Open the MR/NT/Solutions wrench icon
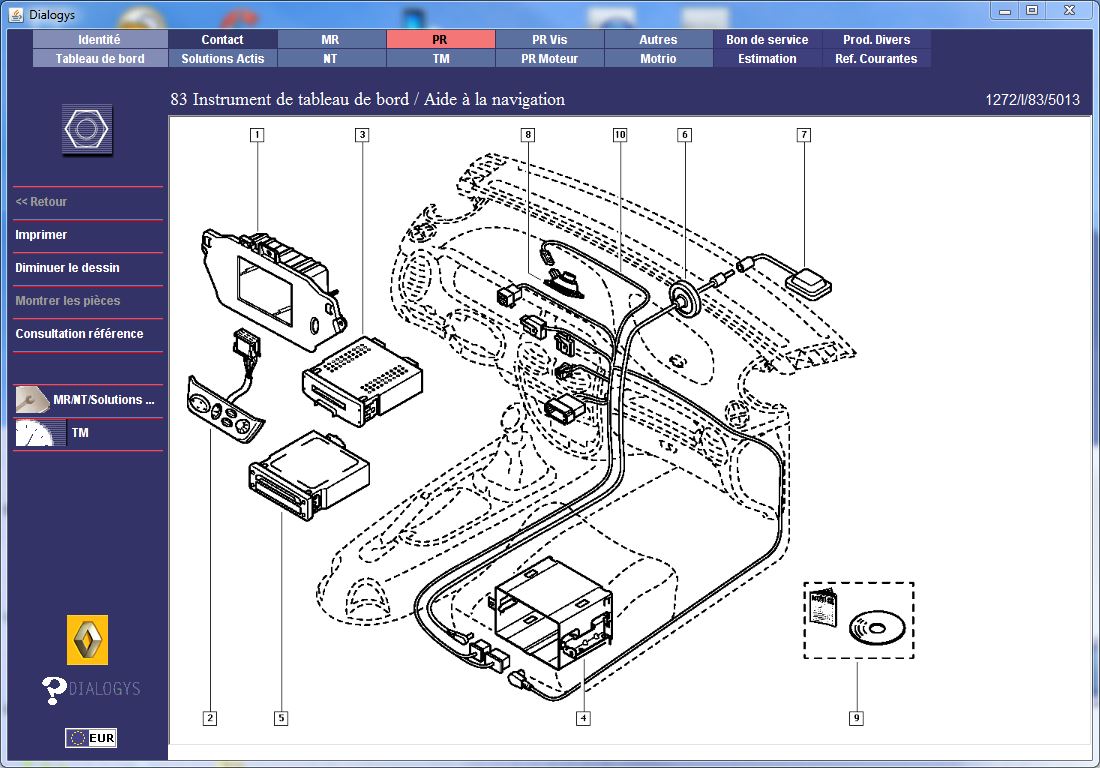The width and height of the screenshot is (1100, 768). tap(32, 400)
